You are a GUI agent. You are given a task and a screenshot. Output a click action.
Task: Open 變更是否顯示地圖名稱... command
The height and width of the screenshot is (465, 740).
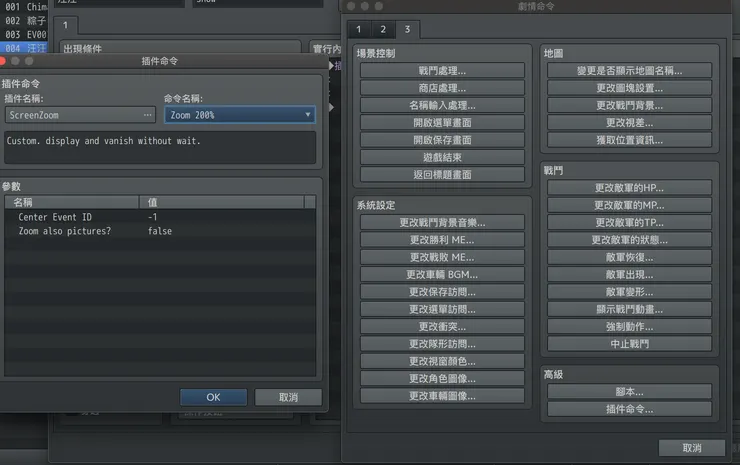[x=630, y=70]
